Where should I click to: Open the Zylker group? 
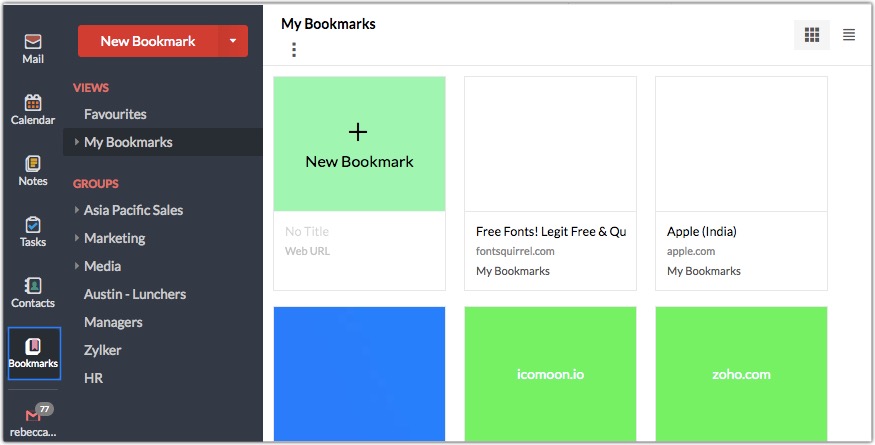click(103, 350)
